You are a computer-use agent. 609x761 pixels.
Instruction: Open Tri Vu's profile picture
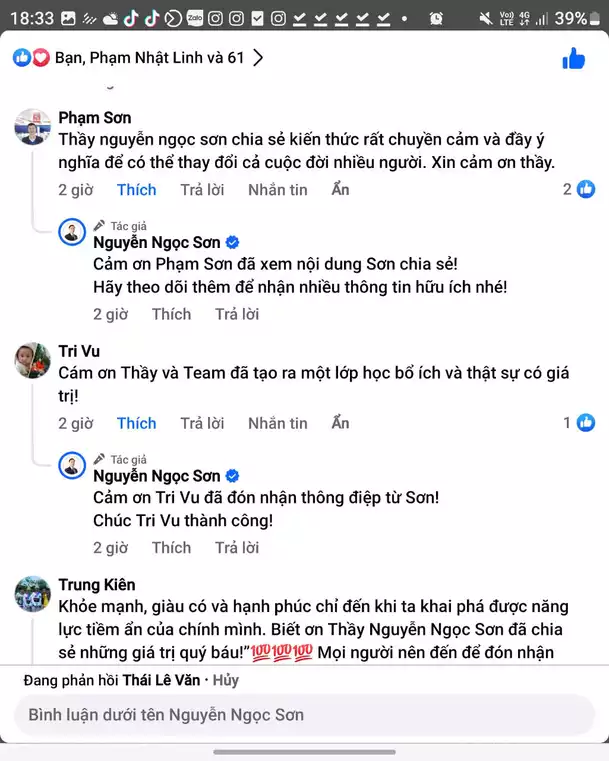[32, 360]
